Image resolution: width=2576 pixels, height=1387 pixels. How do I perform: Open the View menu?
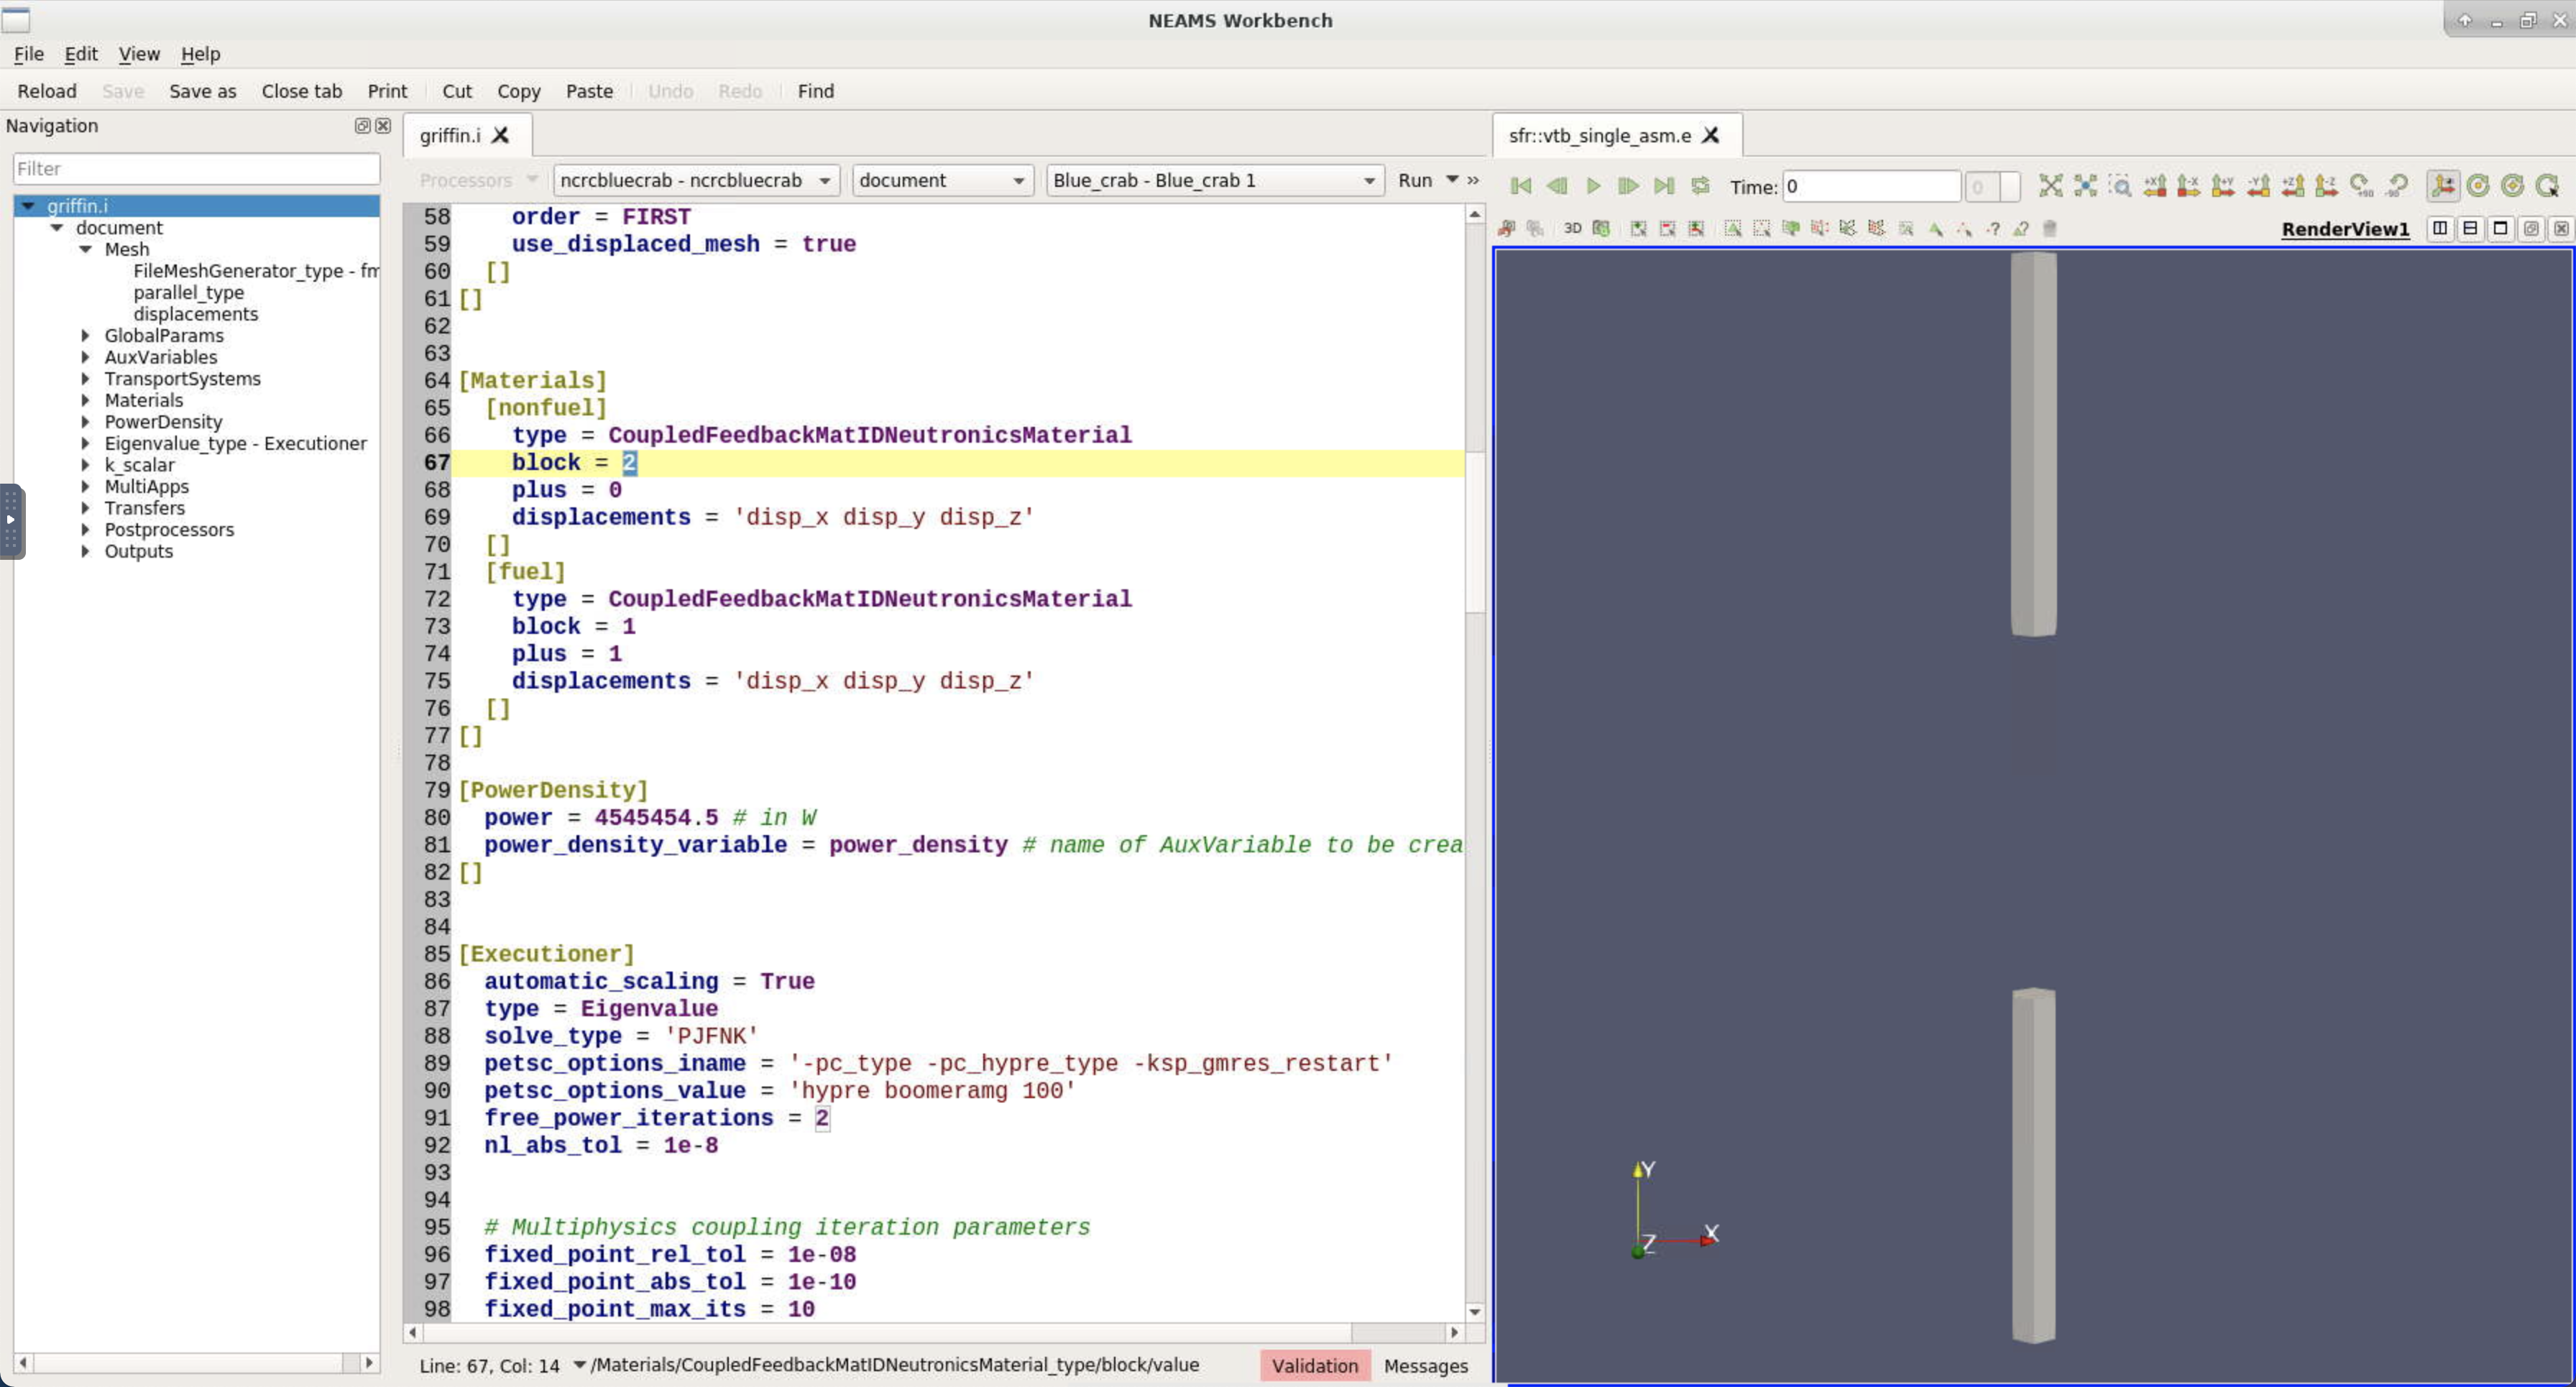pos(139,54)
